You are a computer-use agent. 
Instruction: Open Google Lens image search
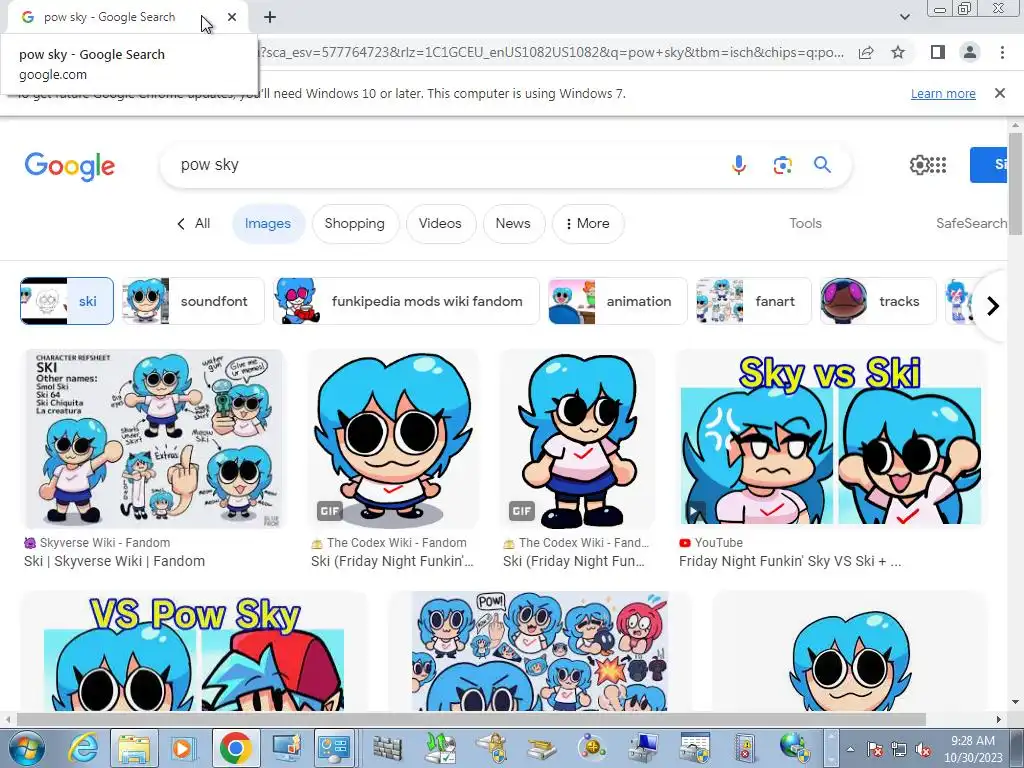click(x=782, y=165)
